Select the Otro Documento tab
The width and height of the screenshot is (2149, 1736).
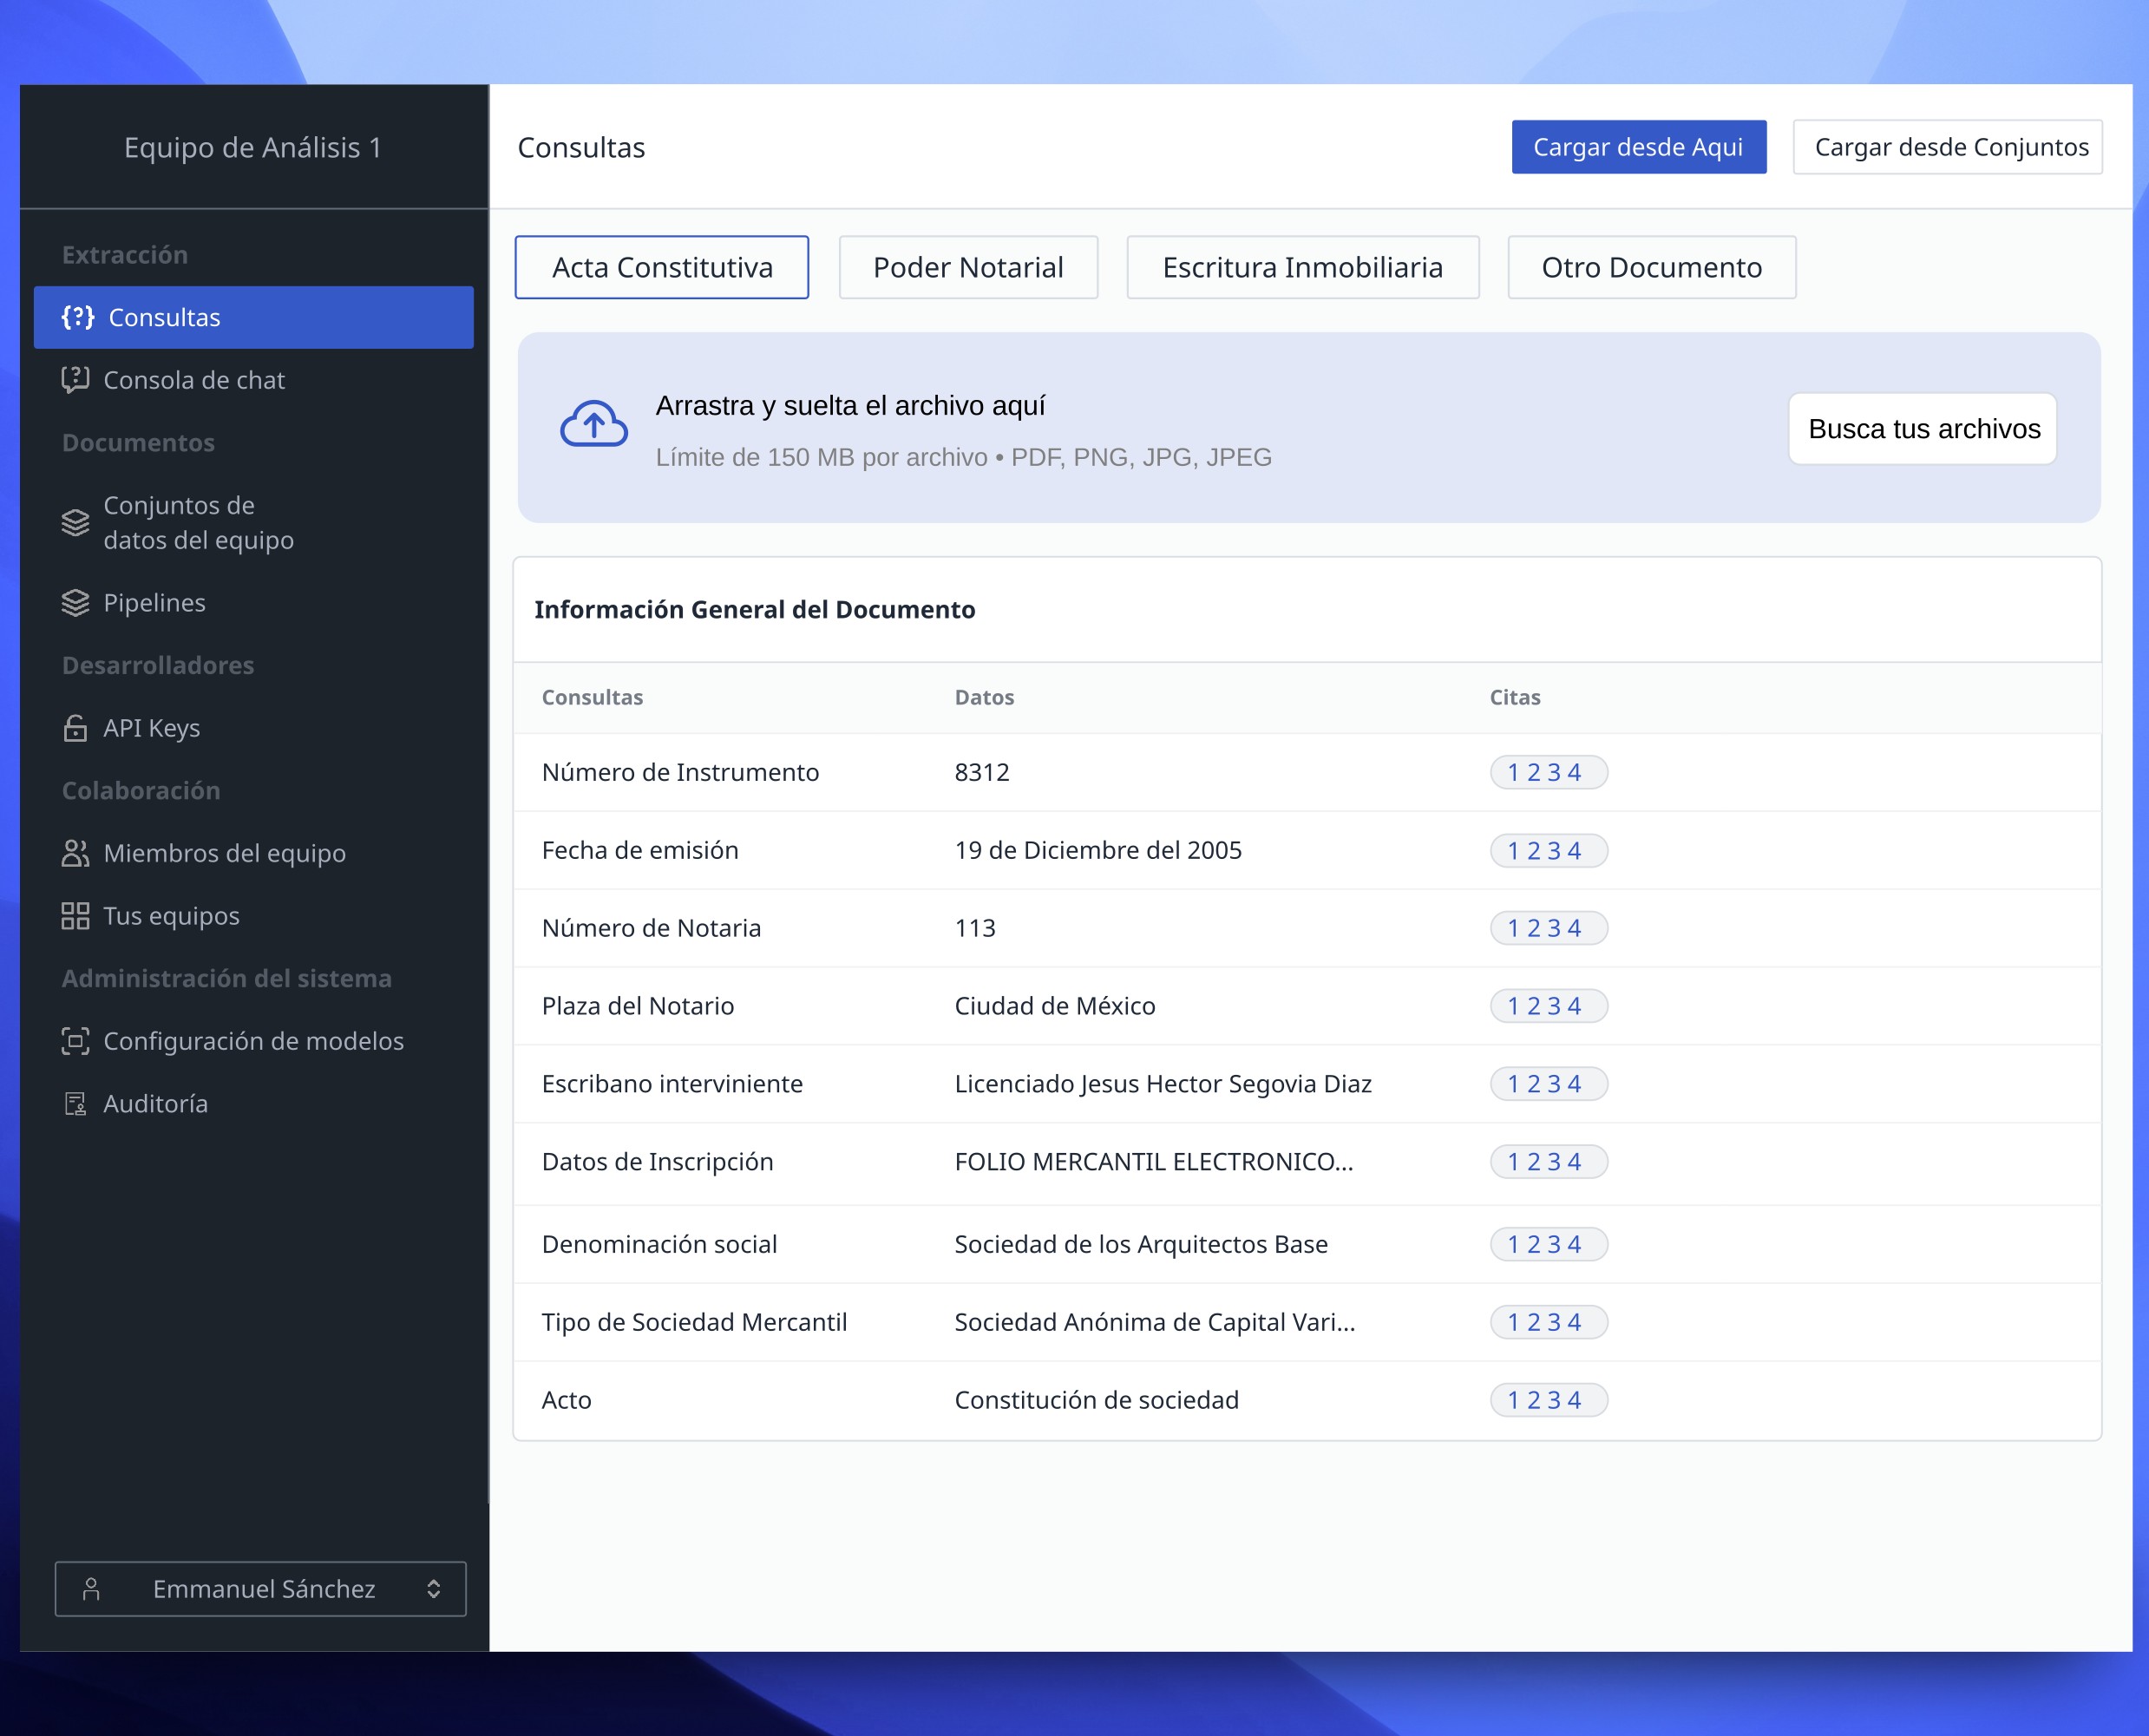[x=1652, y=267]
